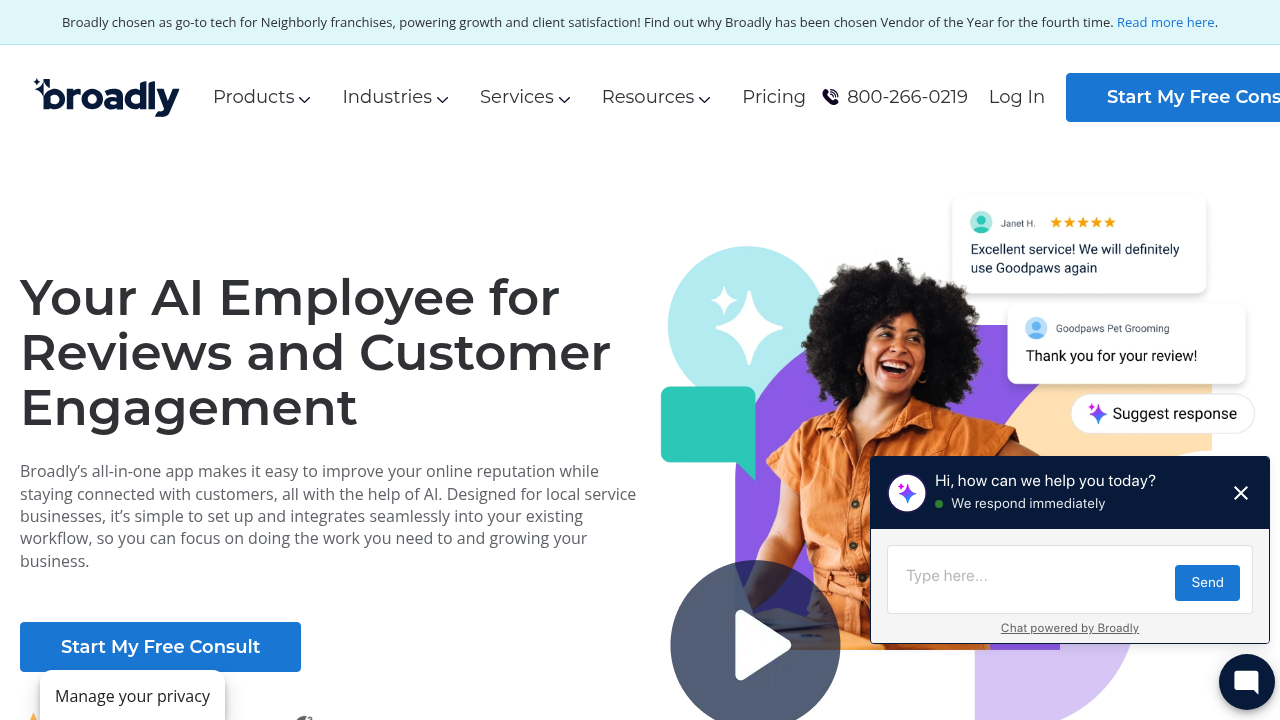
Task: Click Goodpaws Pet Grooming avatar icon
Action: [x=1036, y=328]
